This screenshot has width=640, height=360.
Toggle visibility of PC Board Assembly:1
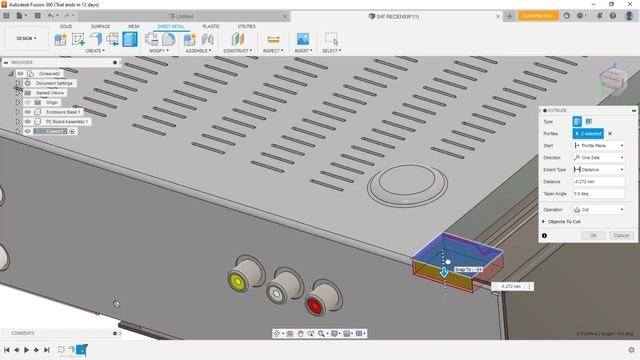pos(28,122)
